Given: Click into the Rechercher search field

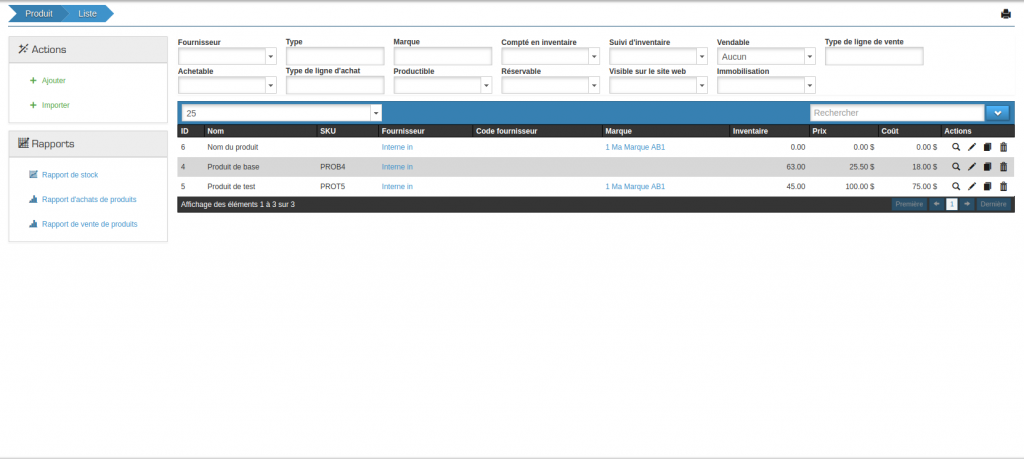Looking at the screenshot, I should [896, 113].
